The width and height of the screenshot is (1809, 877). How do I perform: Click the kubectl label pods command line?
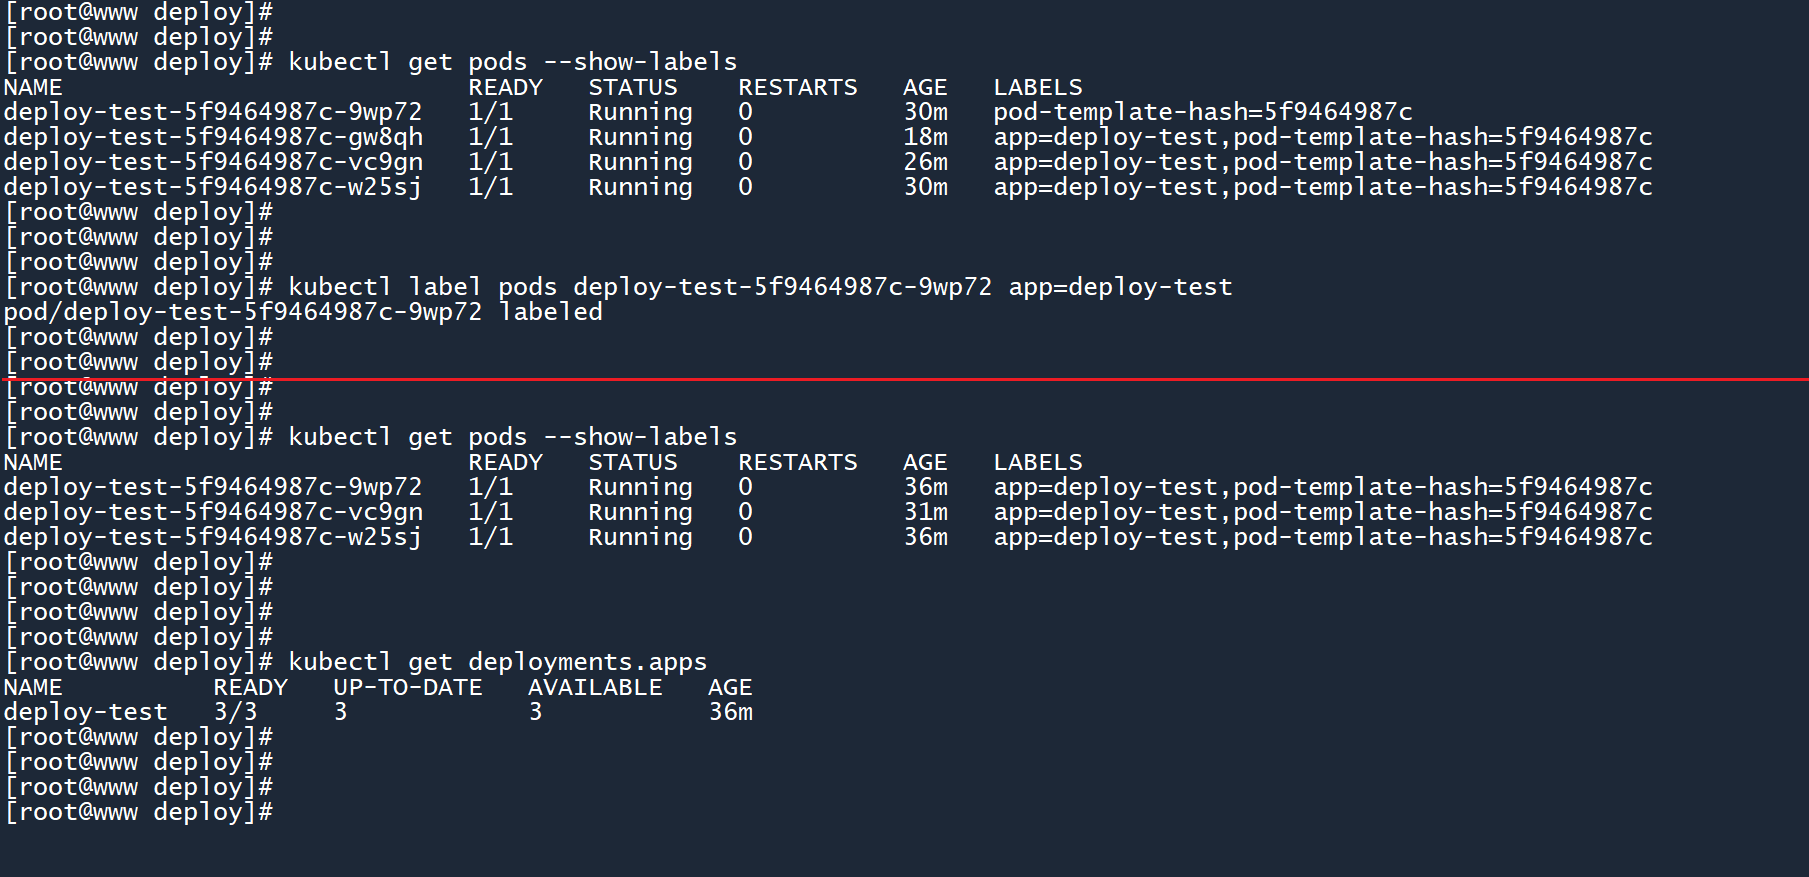point(760,287)
